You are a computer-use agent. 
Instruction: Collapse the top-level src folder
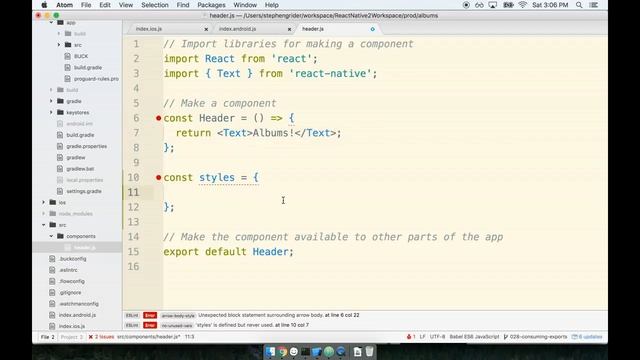(44, 225)
